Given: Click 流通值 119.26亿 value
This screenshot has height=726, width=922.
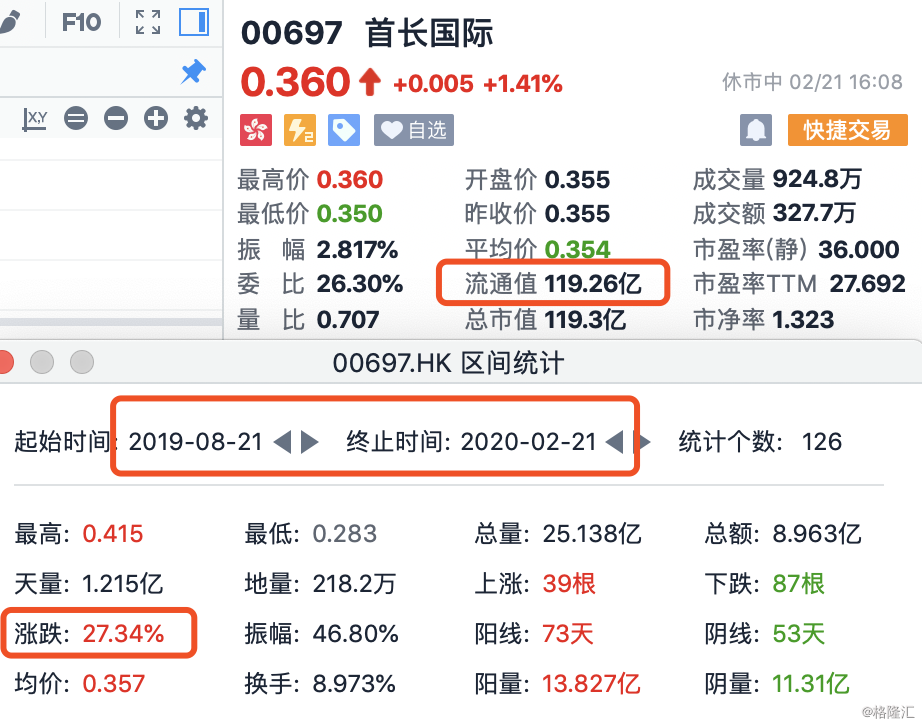Looking at the screenshot, I should pos(593,284).
